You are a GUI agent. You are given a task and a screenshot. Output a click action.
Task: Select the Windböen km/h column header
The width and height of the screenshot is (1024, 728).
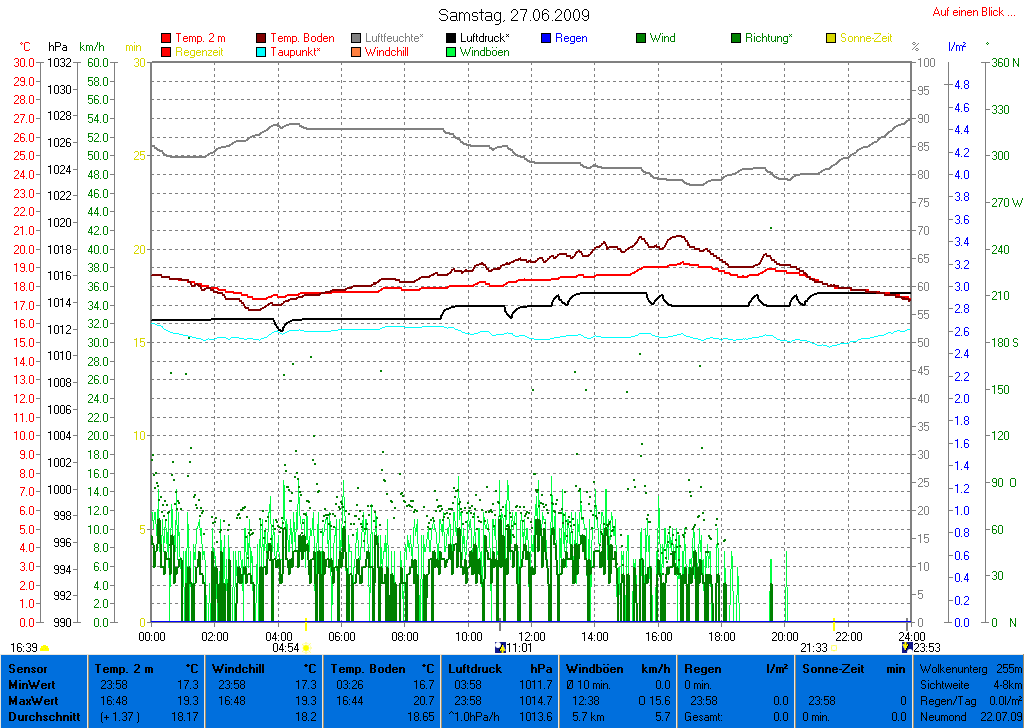(618, 668)
